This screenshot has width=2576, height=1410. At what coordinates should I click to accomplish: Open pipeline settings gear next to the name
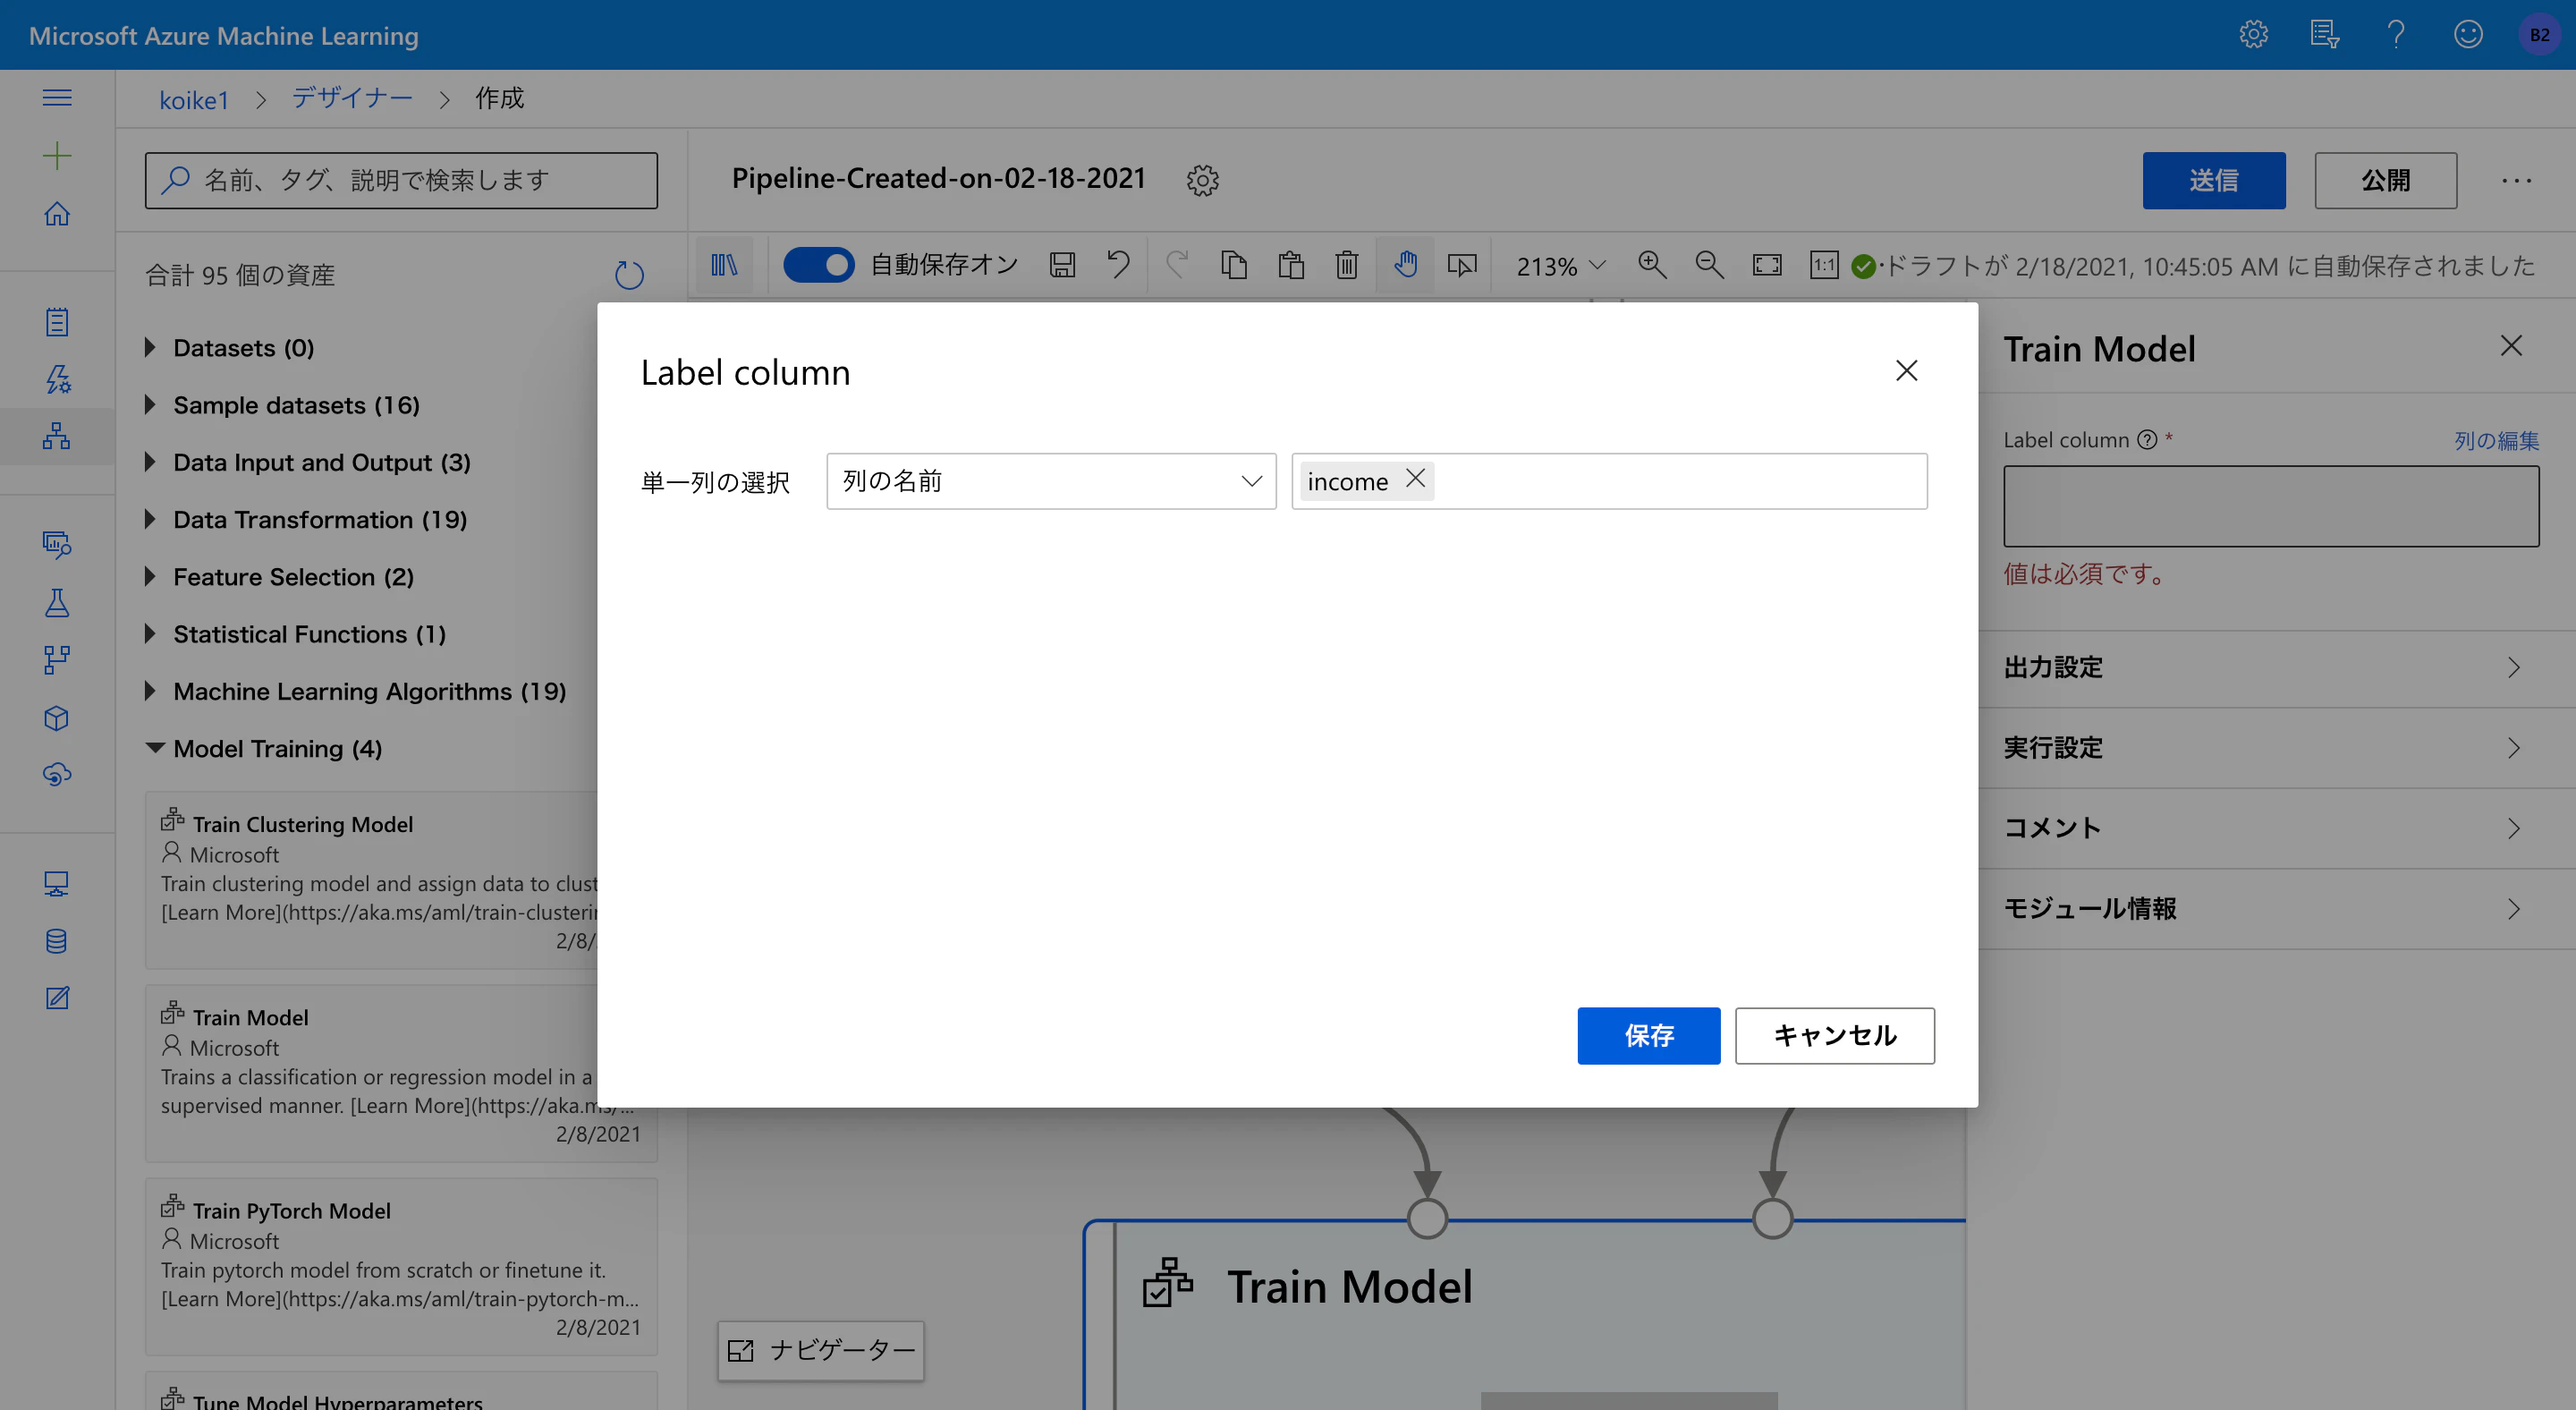coord(1202,181)
